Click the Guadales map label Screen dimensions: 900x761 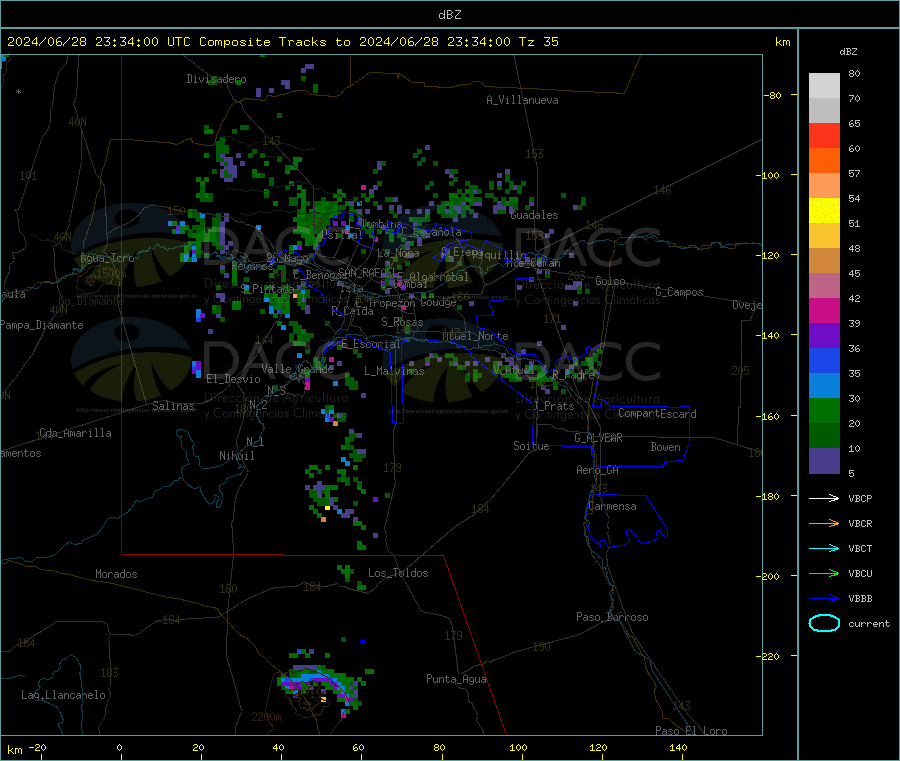tap(534, 215)
